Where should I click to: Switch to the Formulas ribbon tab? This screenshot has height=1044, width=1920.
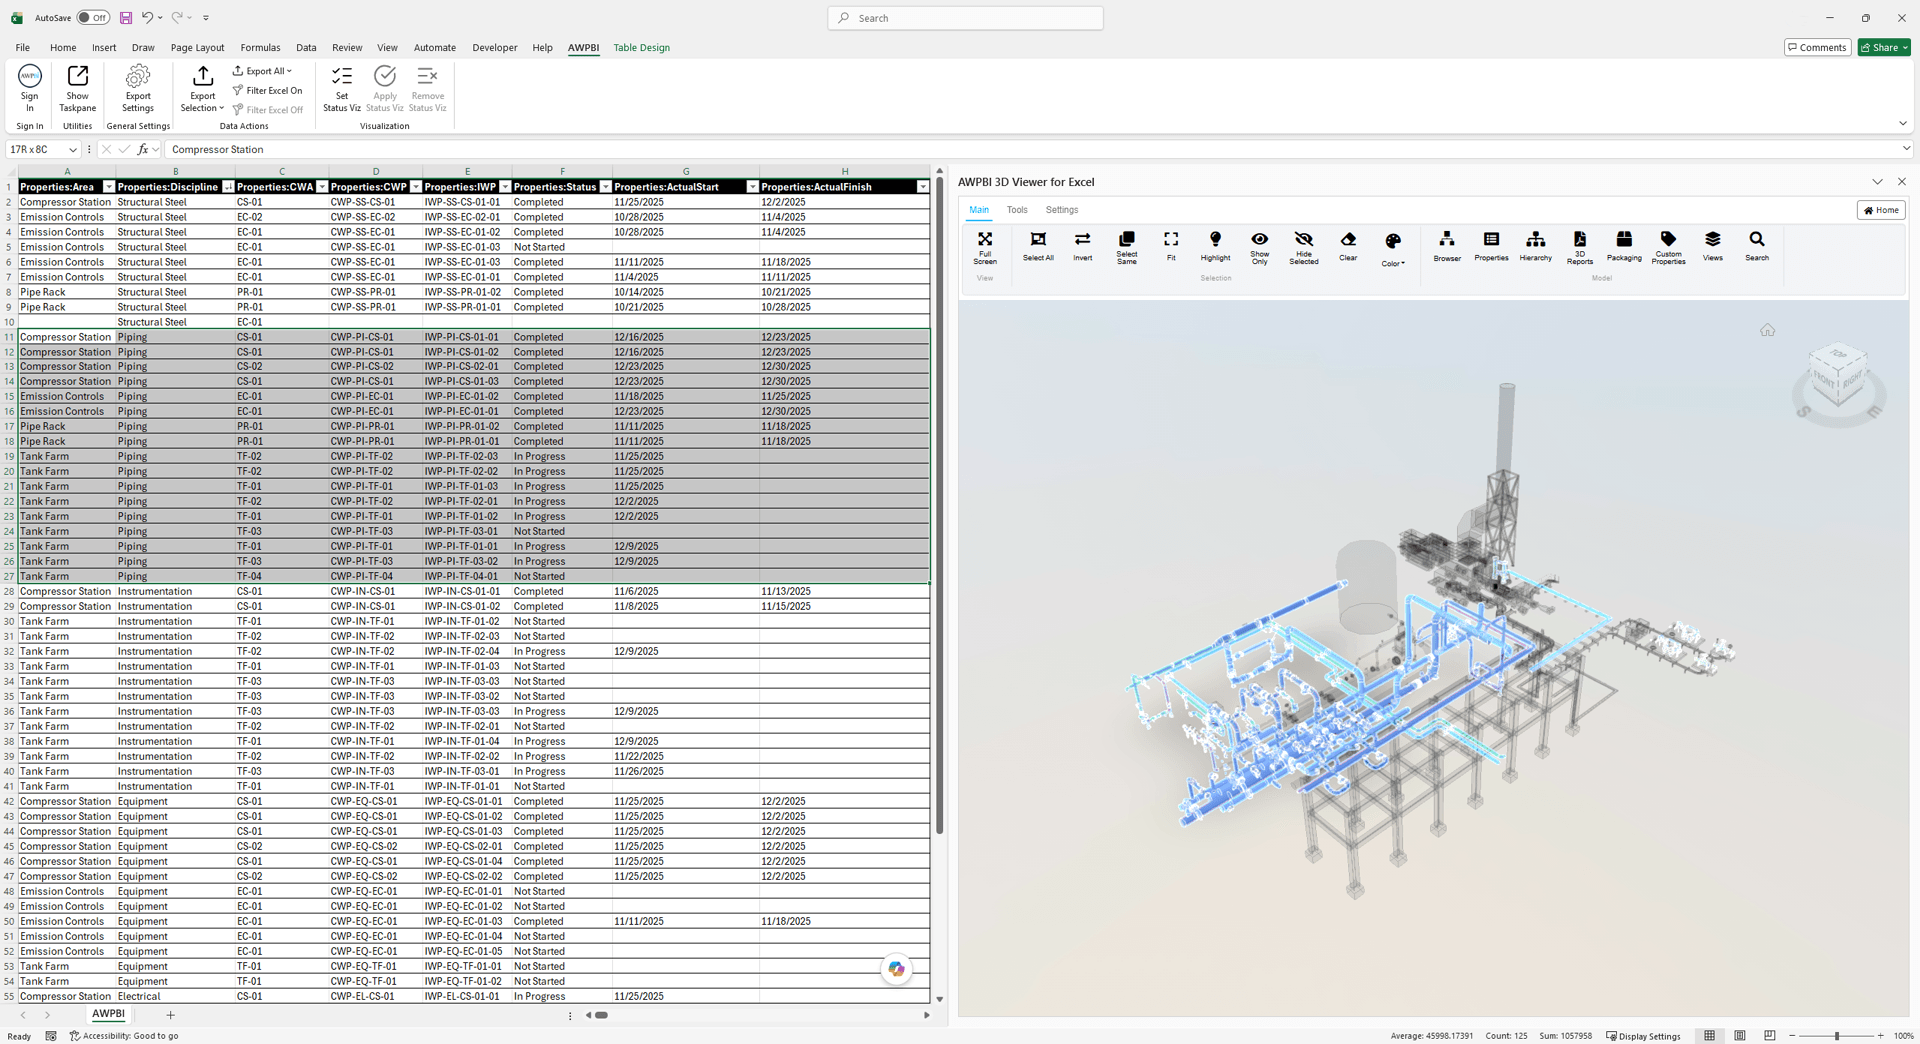260,47
